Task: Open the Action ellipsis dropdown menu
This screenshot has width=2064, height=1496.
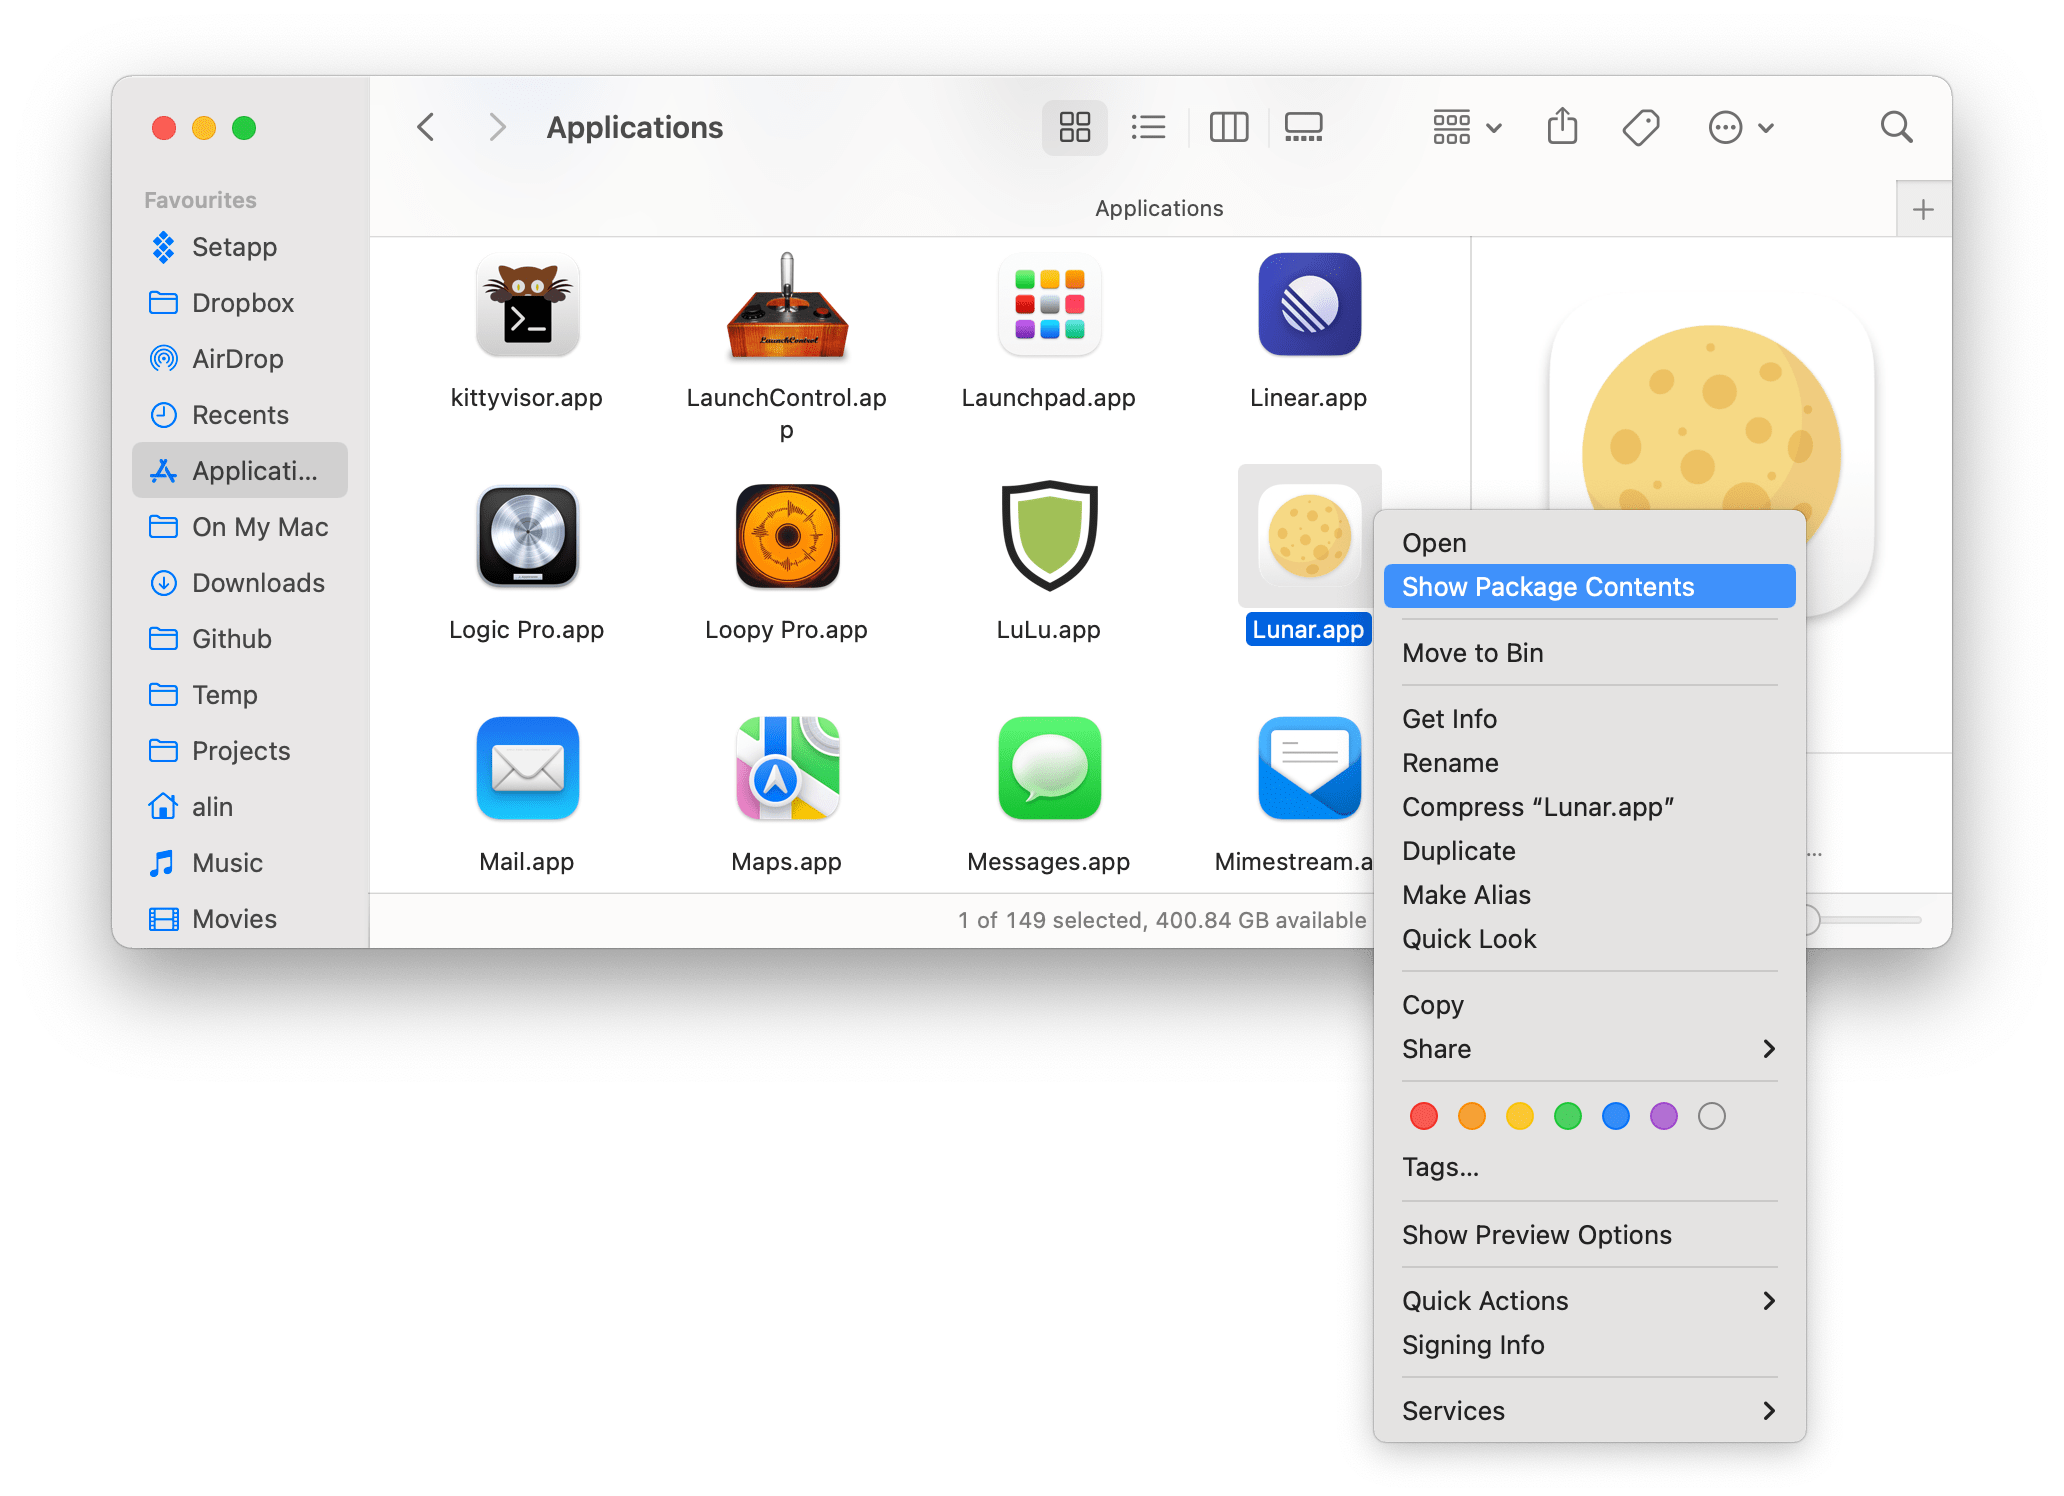Action: tap(1741, 128)
